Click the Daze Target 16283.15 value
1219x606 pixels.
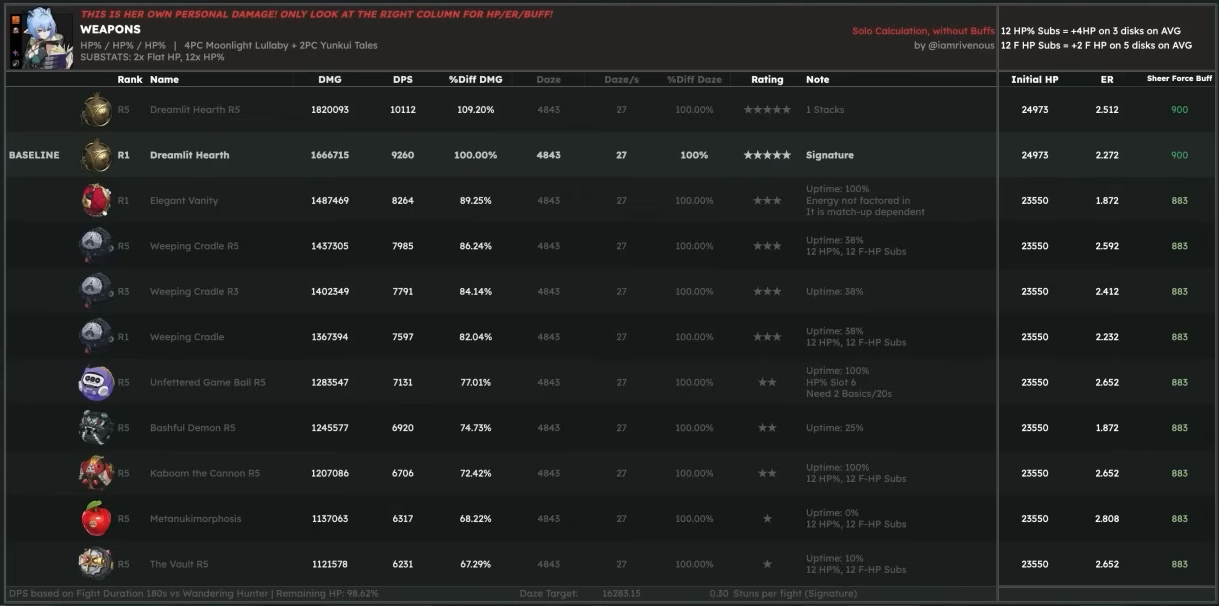click(620, 594)
